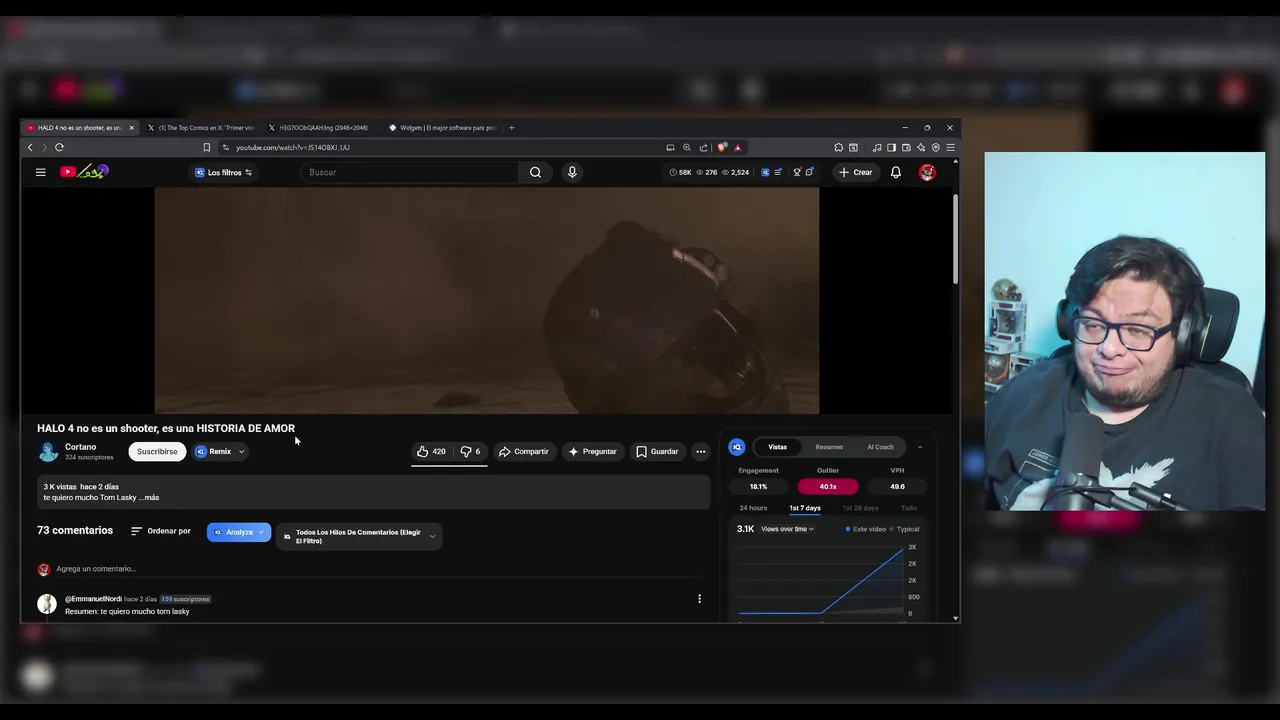Click the Guardar button
The width and height of the screenshot is (1280, 720).
coord(658,451)
